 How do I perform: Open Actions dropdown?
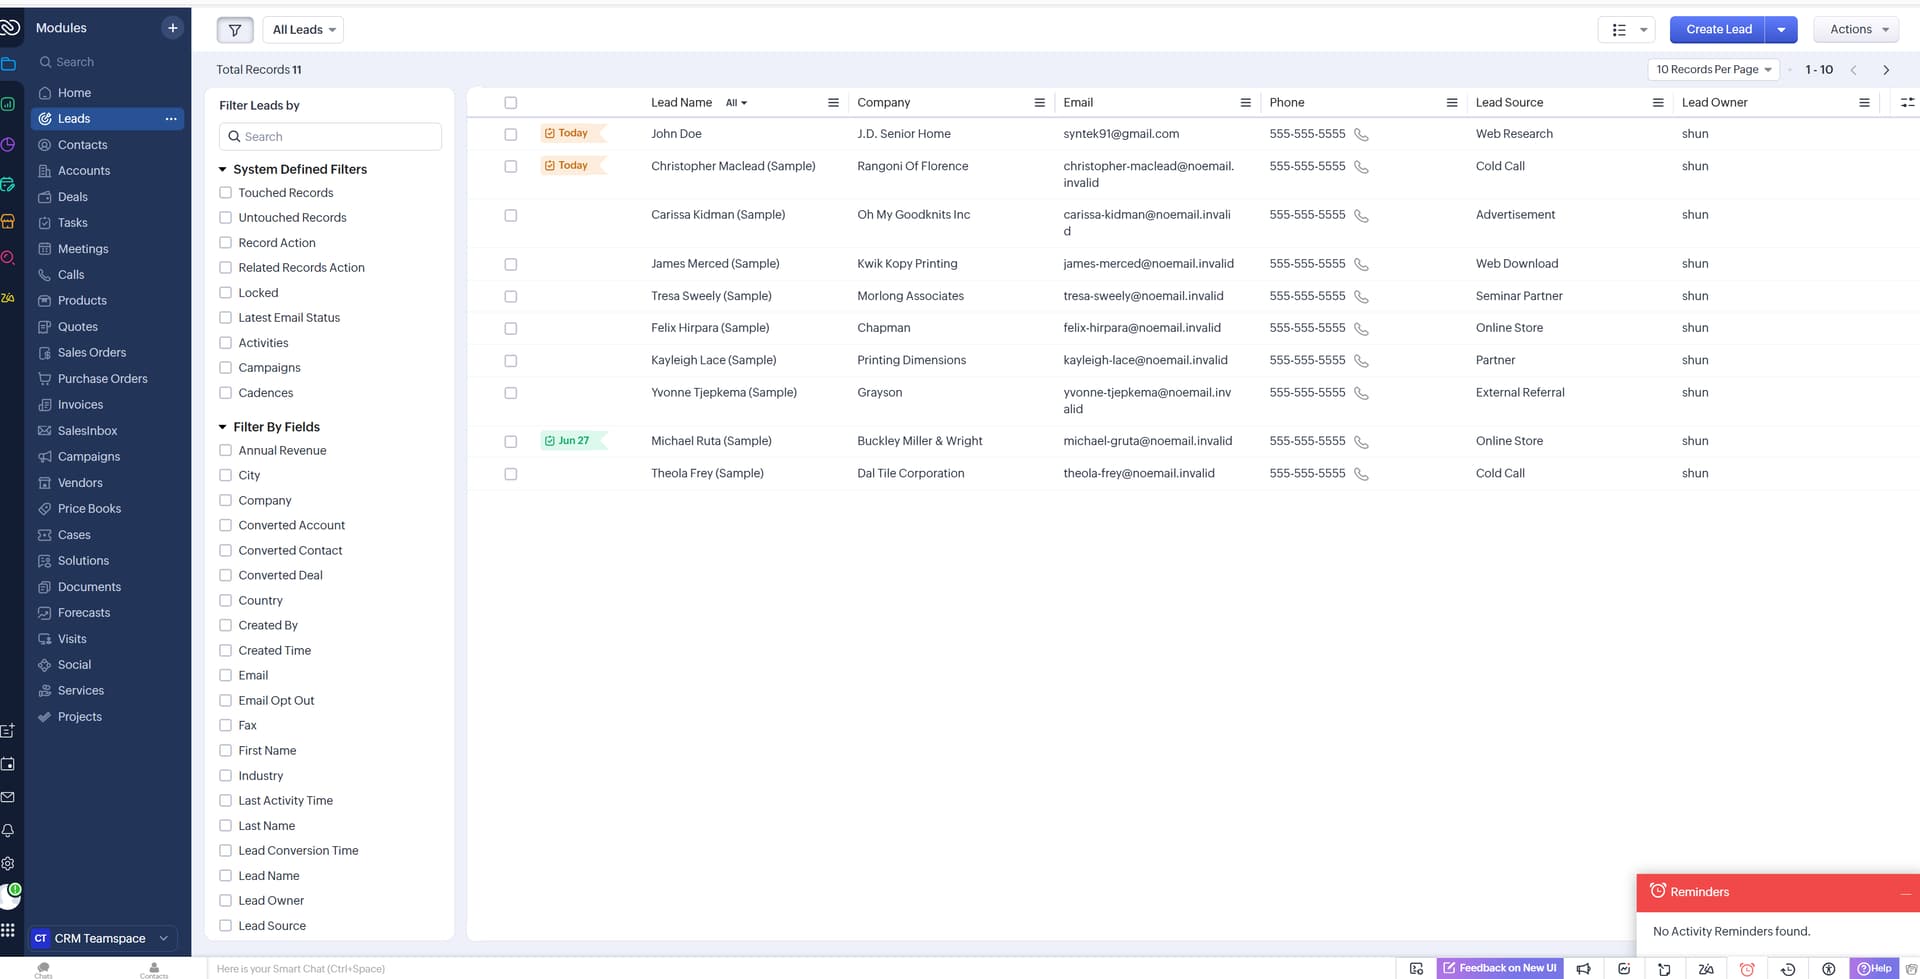[1857, 30]
